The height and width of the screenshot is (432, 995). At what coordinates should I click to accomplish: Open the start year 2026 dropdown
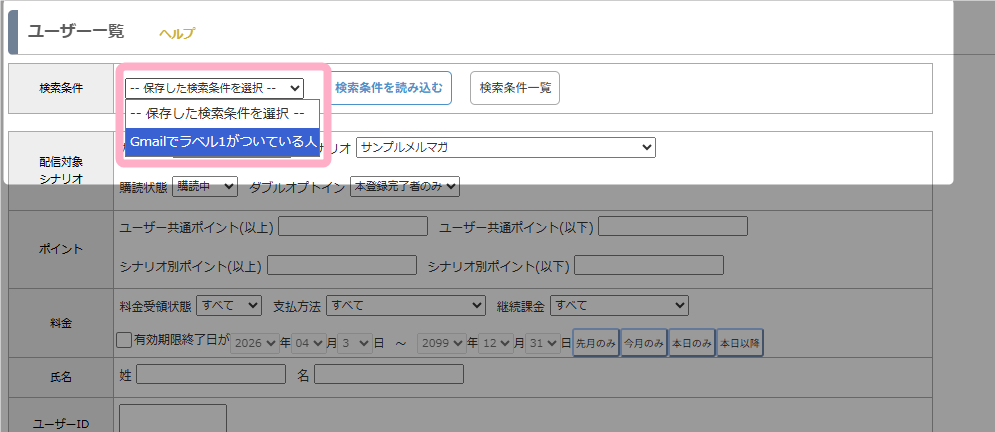tap(254, 342)
